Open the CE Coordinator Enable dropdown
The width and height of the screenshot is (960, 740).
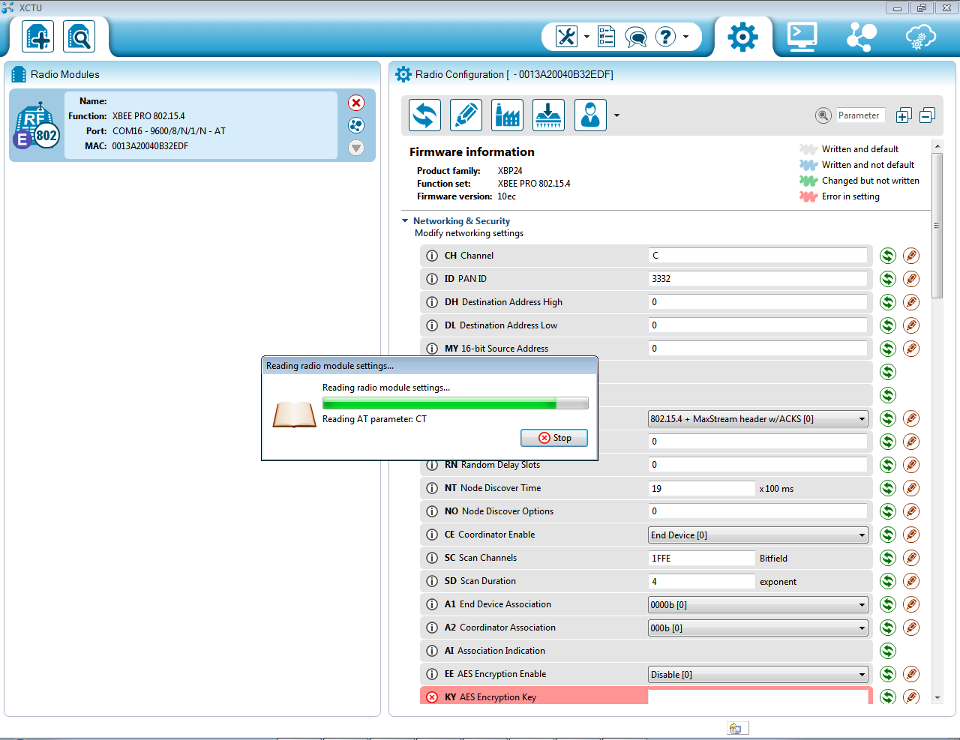coord(758,535)
